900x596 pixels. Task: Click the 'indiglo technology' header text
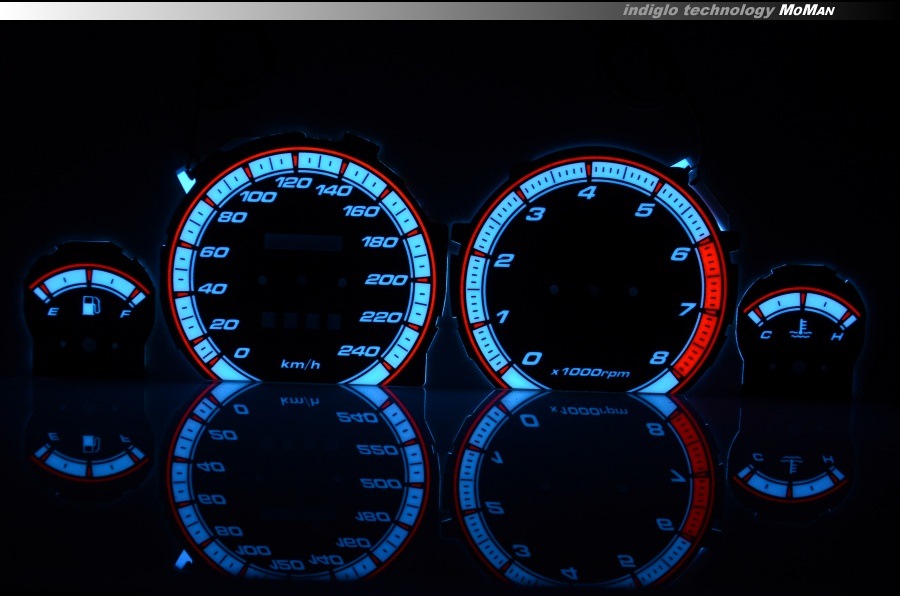click(x=699, y=10)
